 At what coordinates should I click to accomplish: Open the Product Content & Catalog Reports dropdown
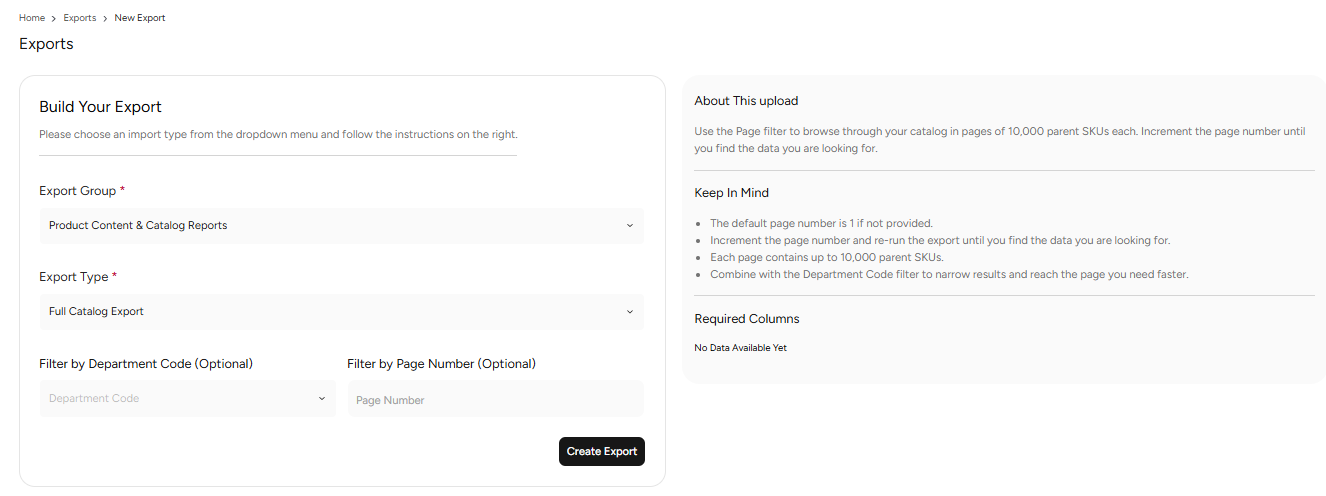(341, 226)
